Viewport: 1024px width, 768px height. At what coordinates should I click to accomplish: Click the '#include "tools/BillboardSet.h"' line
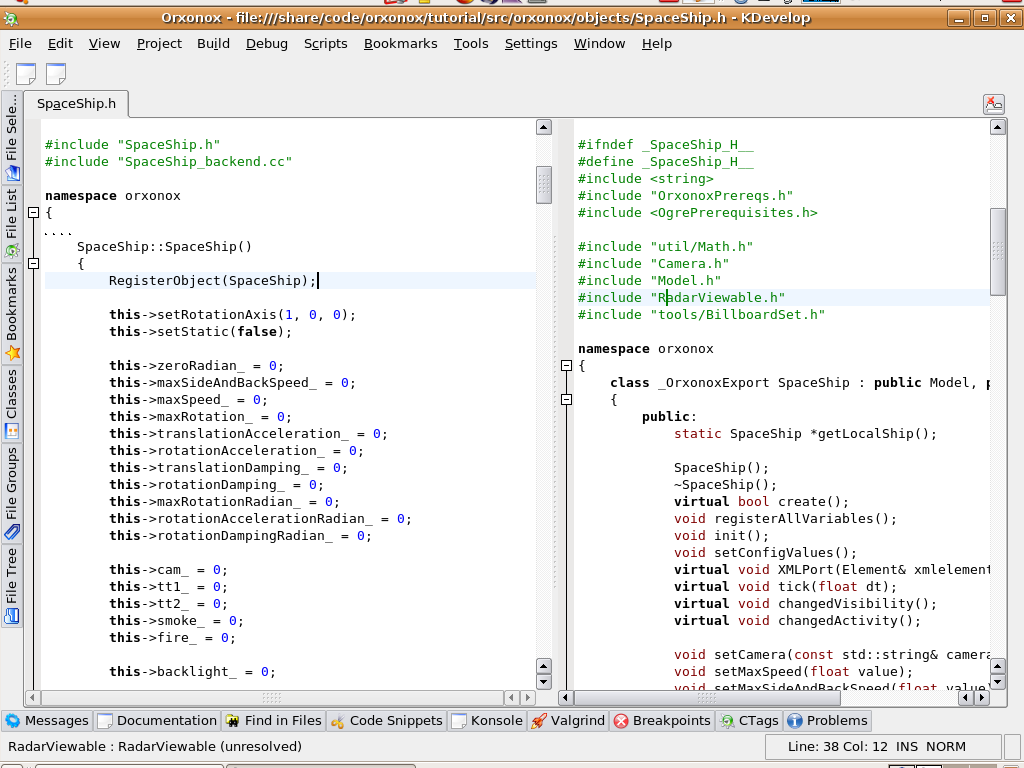pos(701,314)
